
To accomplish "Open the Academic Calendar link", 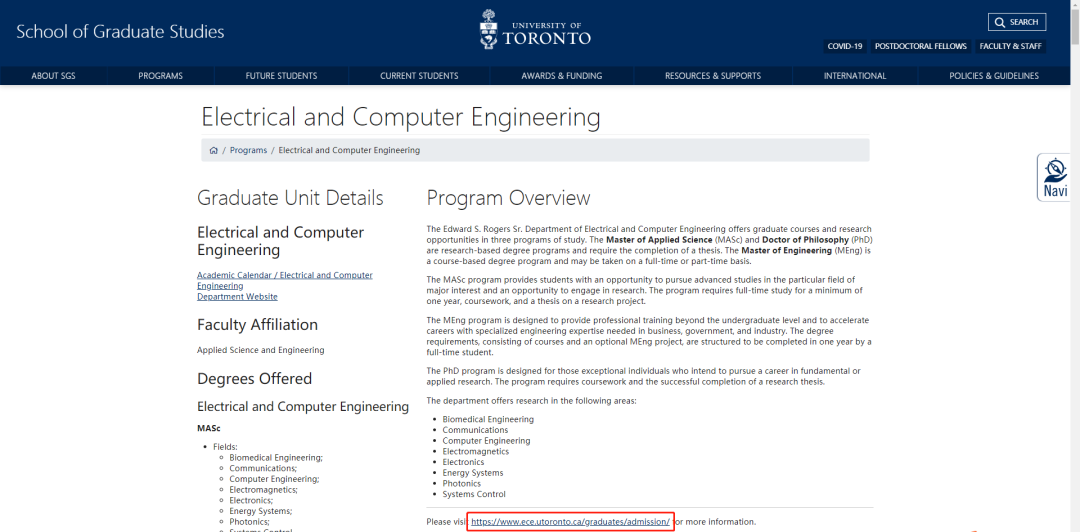I will 284,280.
